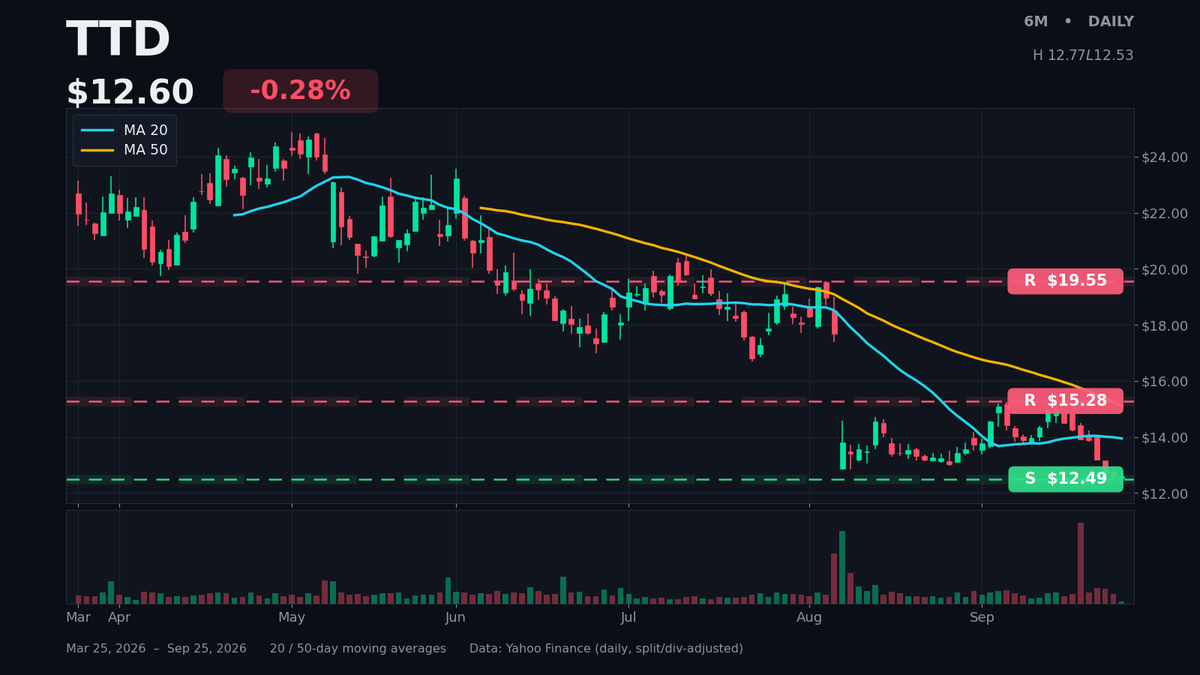
Task: Click the $24.00 price axis label
Action: pos(1164,158)
